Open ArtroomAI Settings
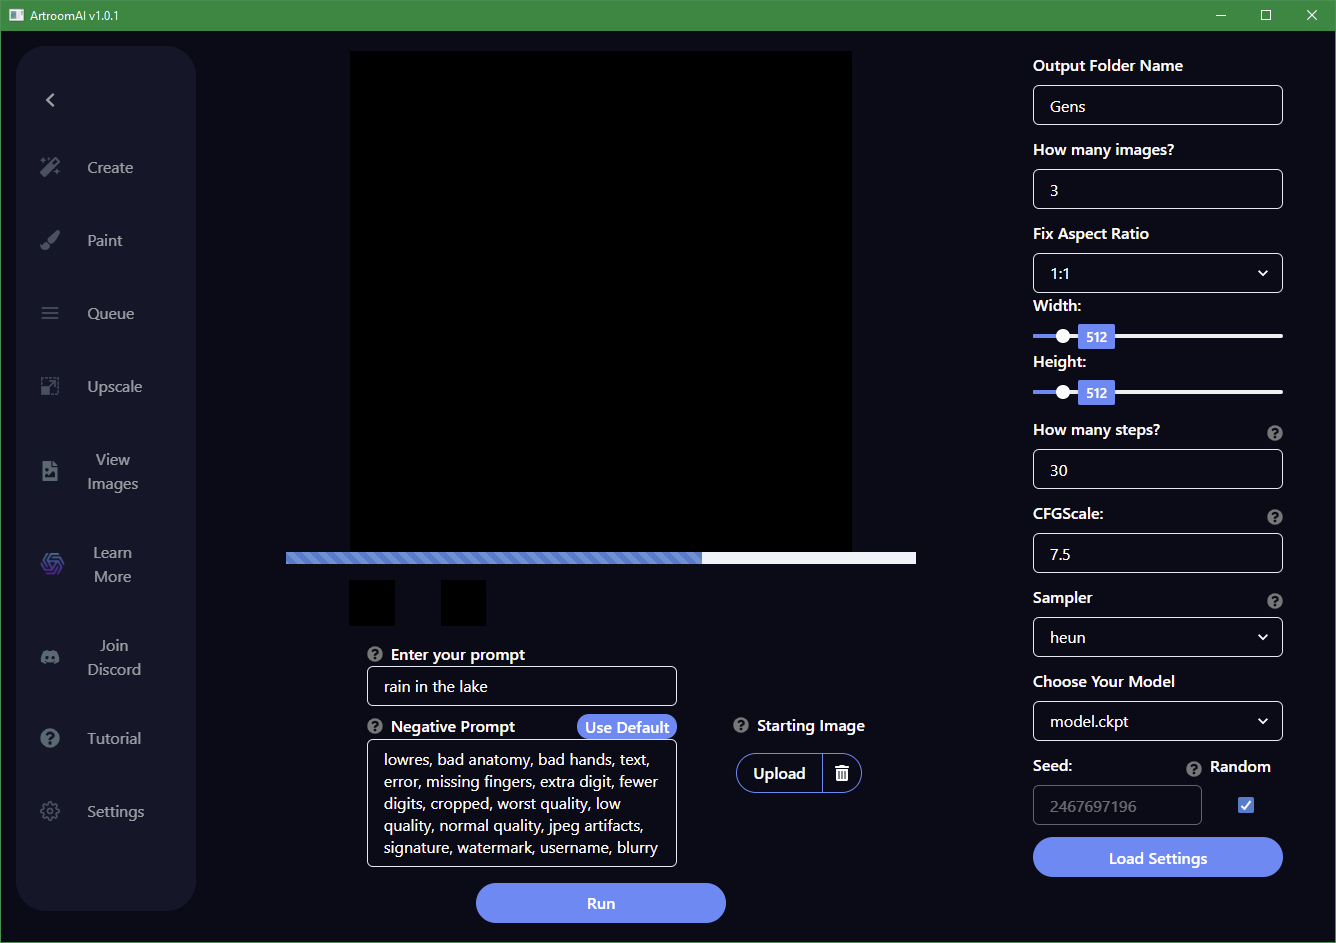The height and width of the screenshot is (943, 1336). (115, 811)
